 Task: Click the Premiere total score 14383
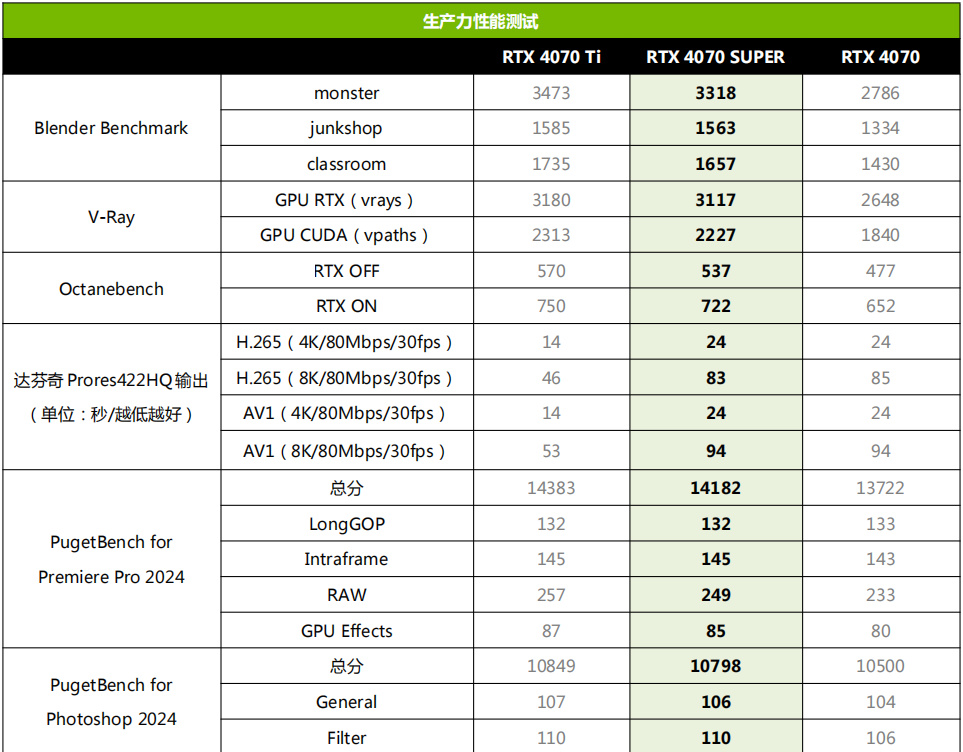click(551, 488)
